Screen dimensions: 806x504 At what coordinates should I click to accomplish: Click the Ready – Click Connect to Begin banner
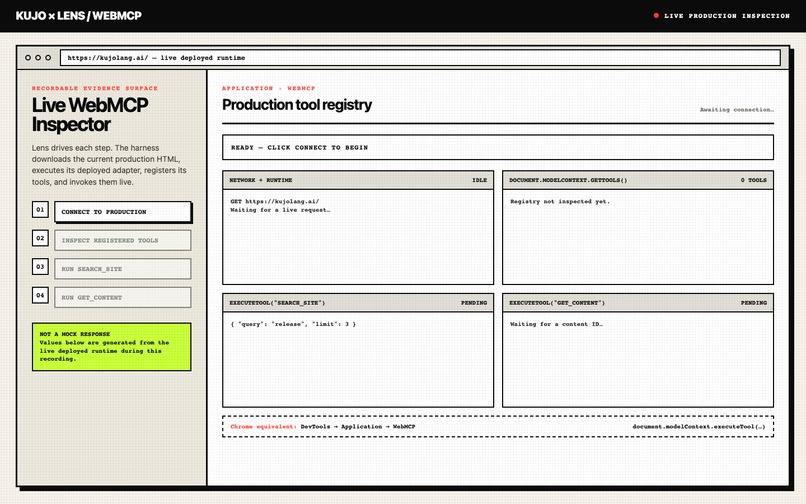pyautogui.click(x=498, y=148)
